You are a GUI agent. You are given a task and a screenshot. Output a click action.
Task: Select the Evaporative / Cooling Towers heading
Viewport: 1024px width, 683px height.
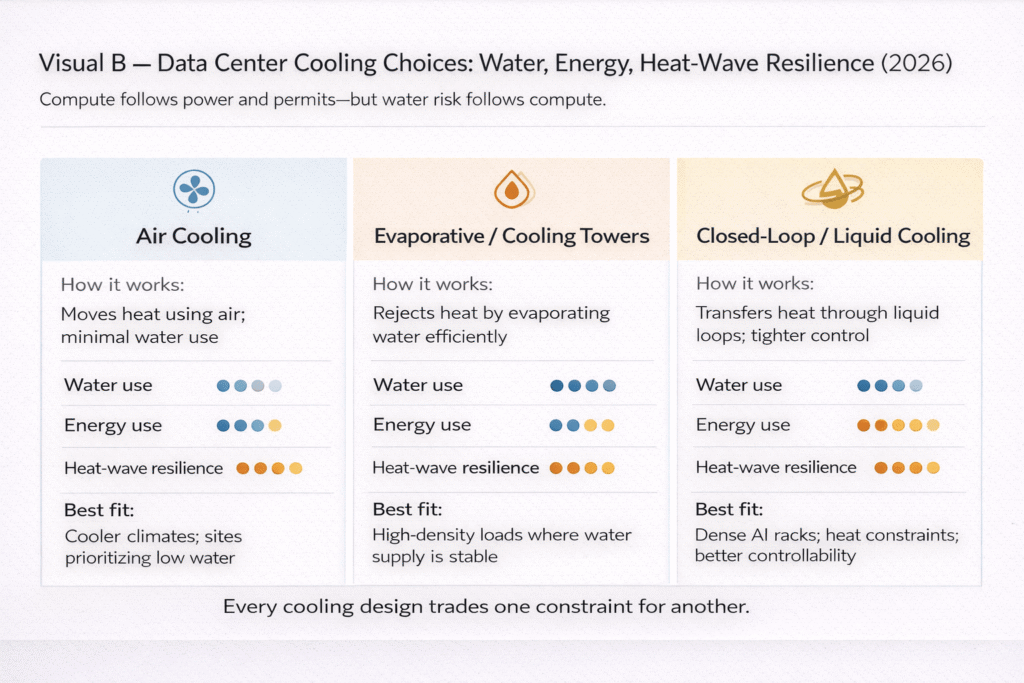point(511,237)
